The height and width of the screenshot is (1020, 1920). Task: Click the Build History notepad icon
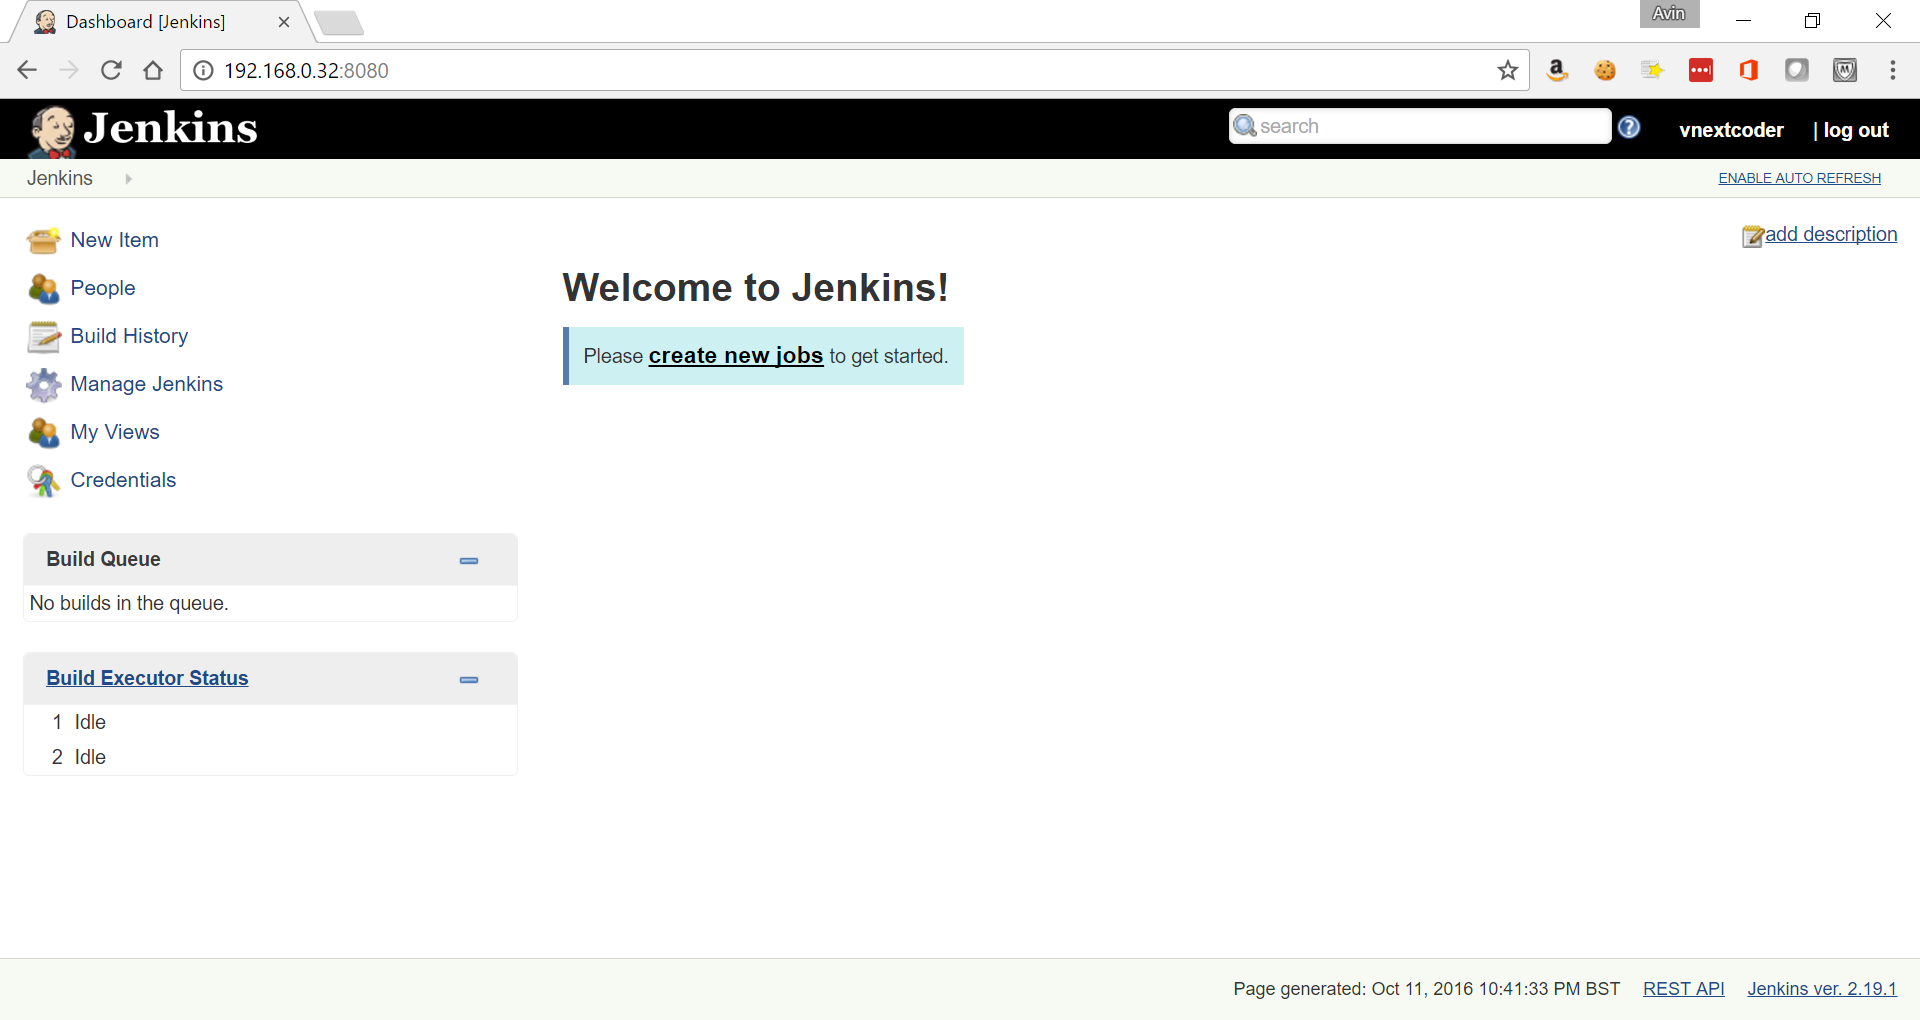pos(43,337)
